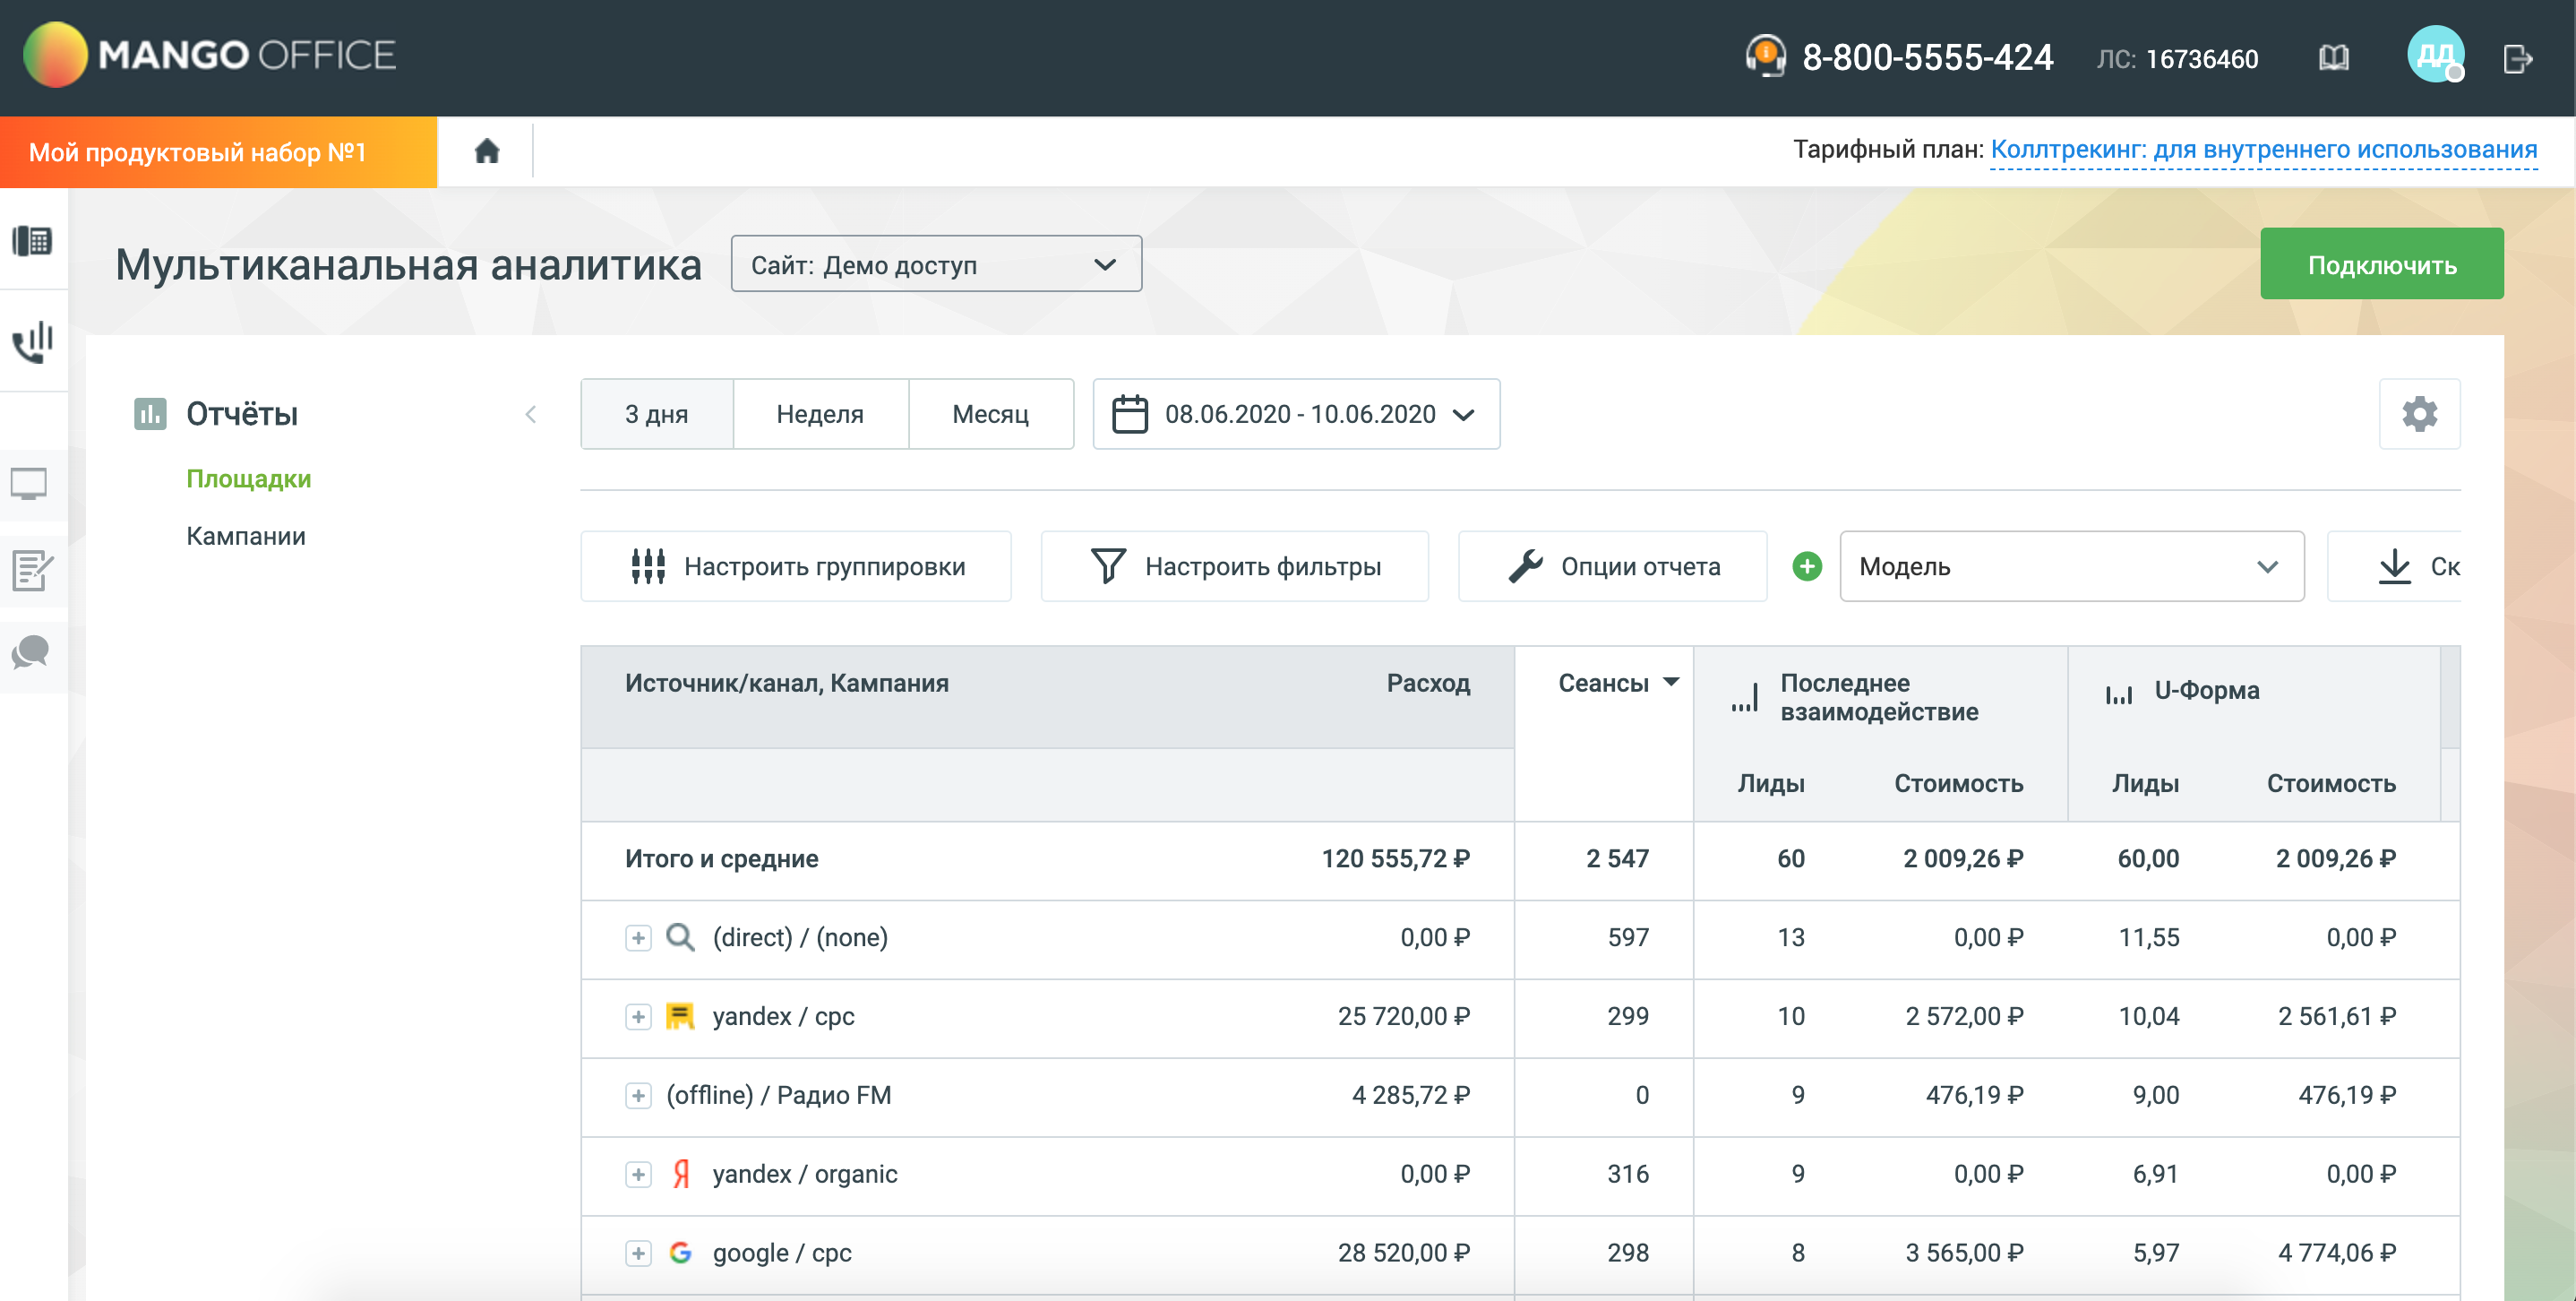Screen dimensions: 2576x1301
Task: Click Настроить фильтры button
Action: pyautogui.click(x=1234, y=566)
